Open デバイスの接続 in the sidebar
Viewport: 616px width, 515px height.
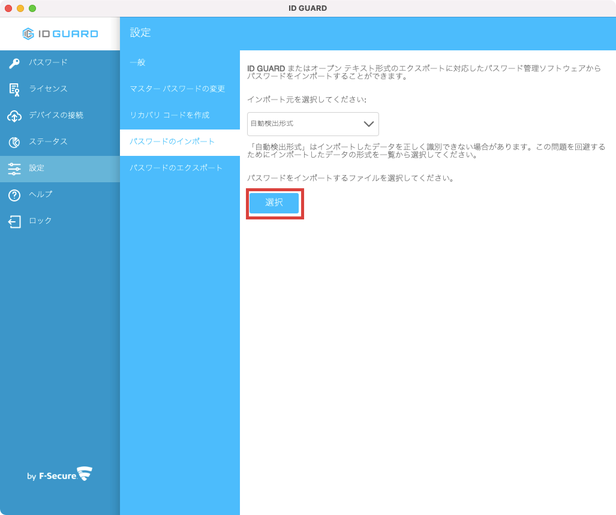tap(60, 115)
